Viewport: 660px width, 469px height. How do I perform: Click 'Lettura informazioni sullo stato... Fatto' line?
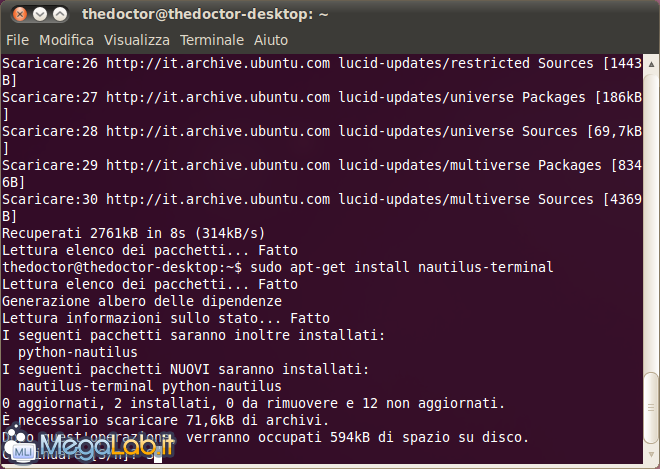point(166,318)
